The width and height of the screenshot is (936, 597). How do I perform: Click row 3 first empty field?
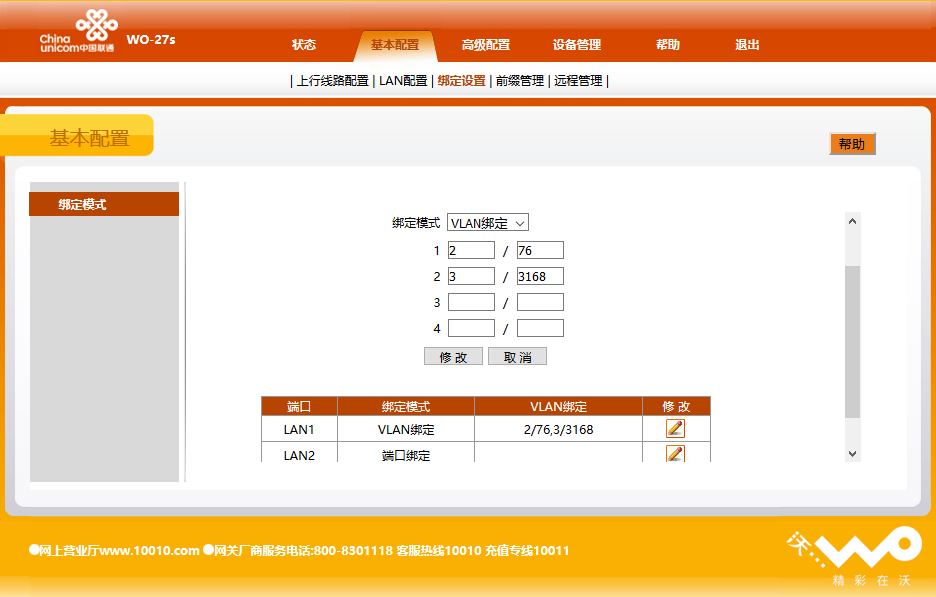click(x=471, y=302)
